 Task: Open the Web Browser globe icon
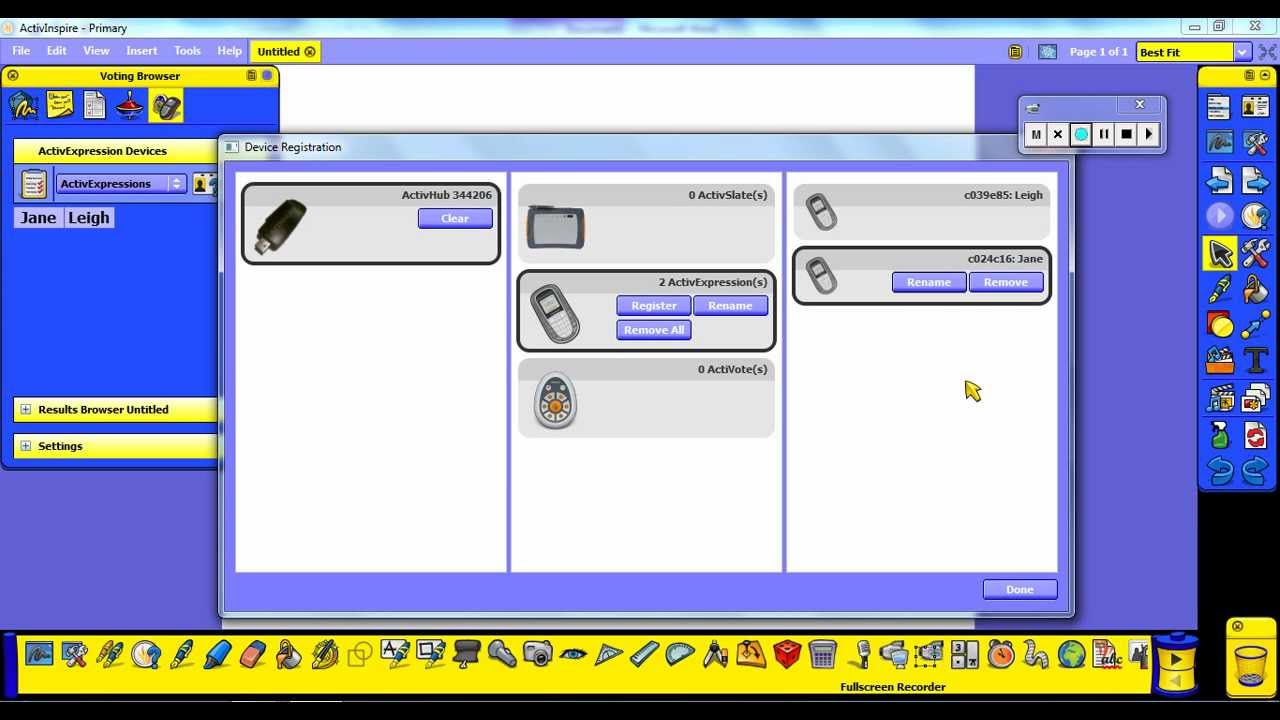pyautogui.click(x=1072, y=654)
